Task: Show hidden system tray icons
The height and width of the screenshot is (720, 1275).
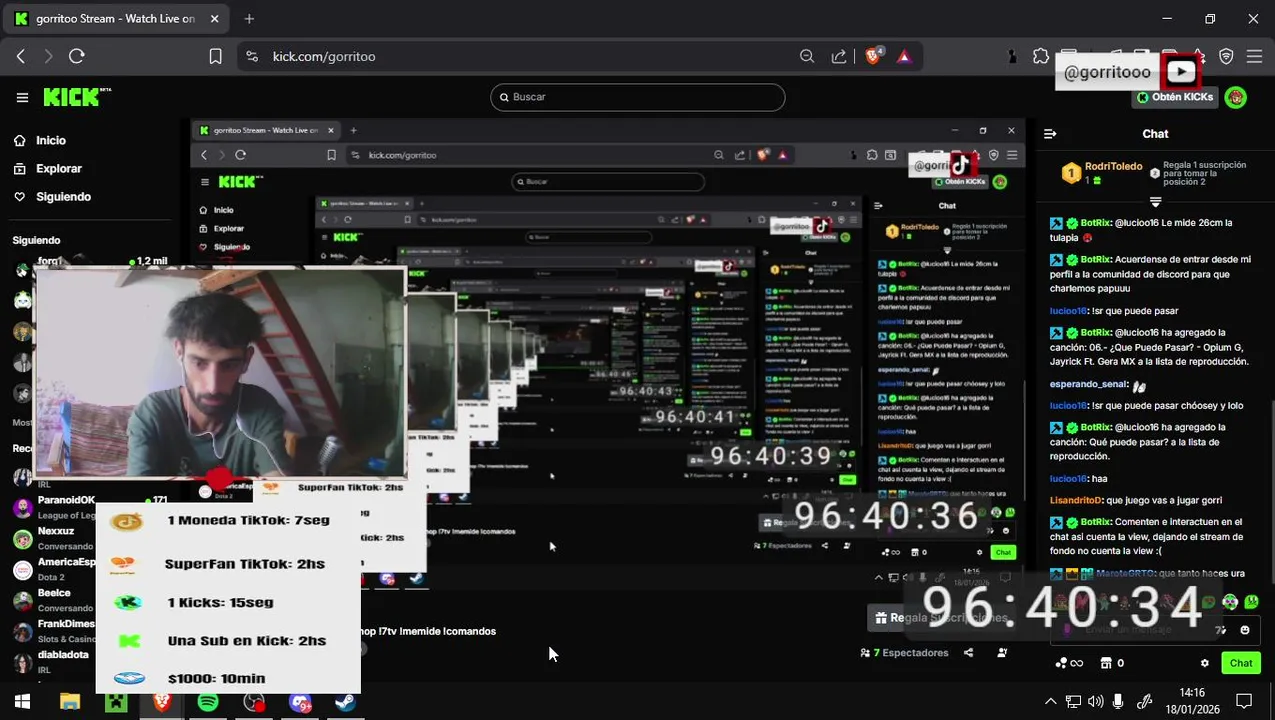Action: (1050, 702)
